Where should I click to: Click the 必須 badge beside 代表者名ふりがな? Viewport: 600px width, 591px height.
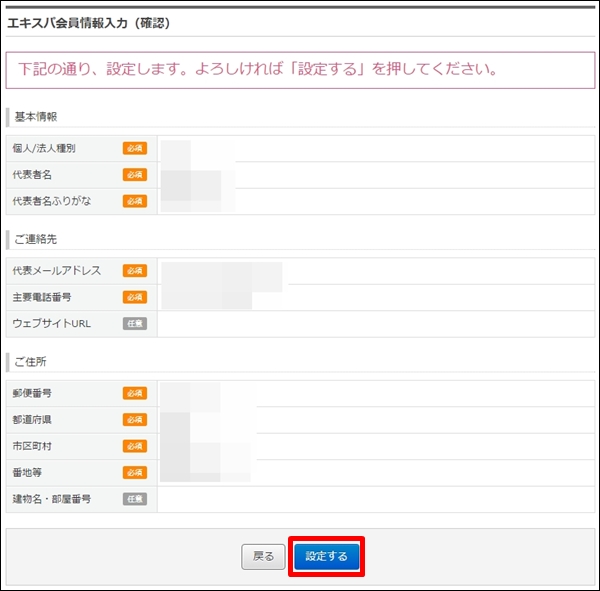pos(135,201)
